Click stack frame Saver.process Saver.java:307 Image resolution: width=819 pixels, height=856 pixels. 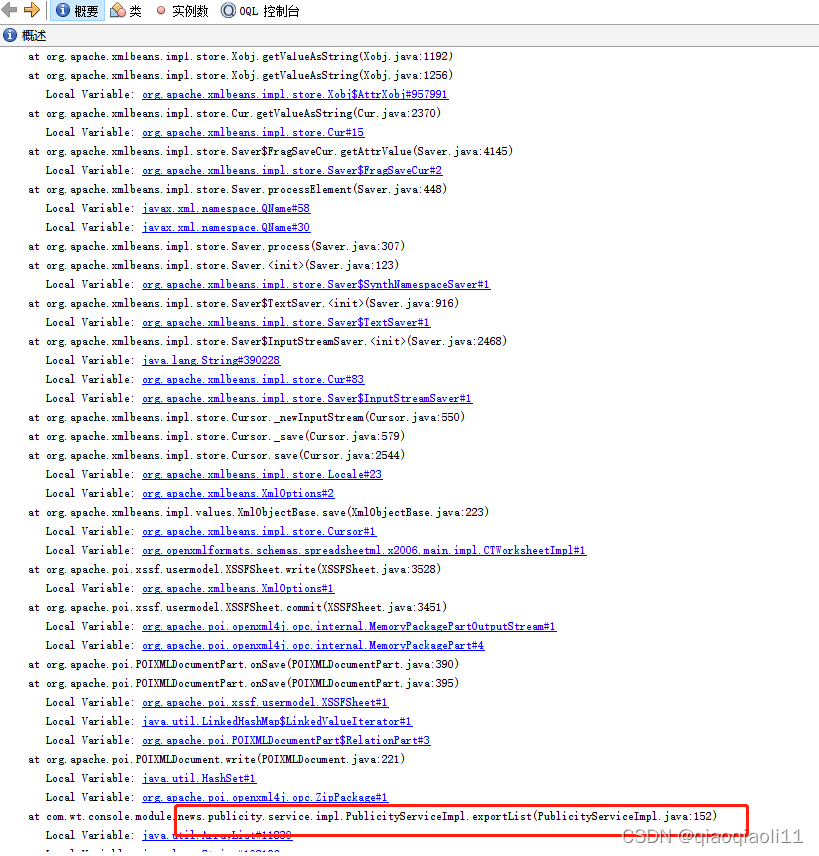pyautogui.click(x=216, y=246)
